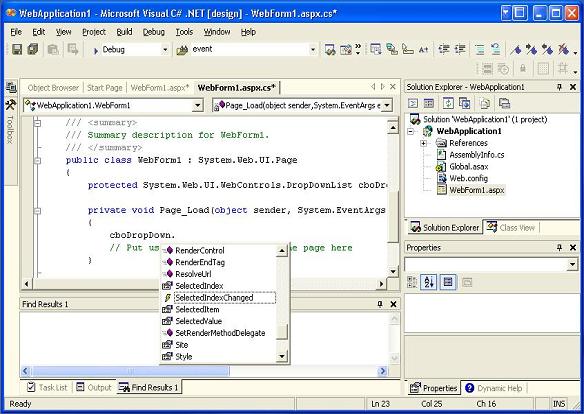Switch to the Dynamic Help tab

494,388
